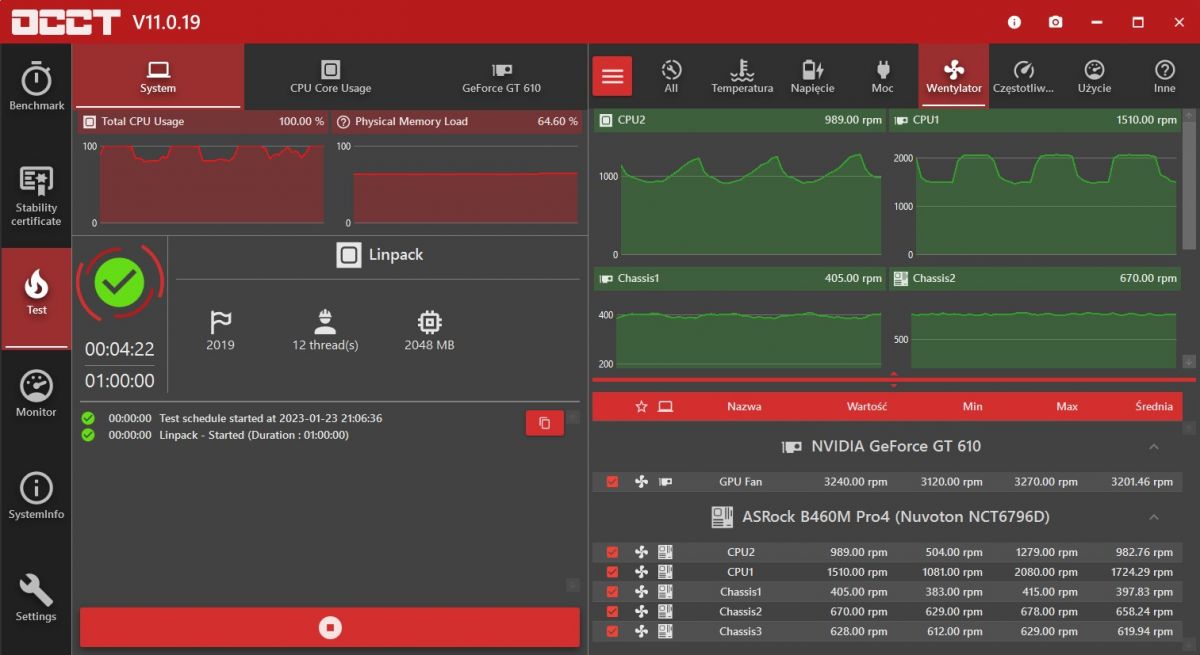Click the scroll-down arrow under graphs scrollbar
The height and width of the screenshot is (655, 1200).
click(x=1189, y=361)
